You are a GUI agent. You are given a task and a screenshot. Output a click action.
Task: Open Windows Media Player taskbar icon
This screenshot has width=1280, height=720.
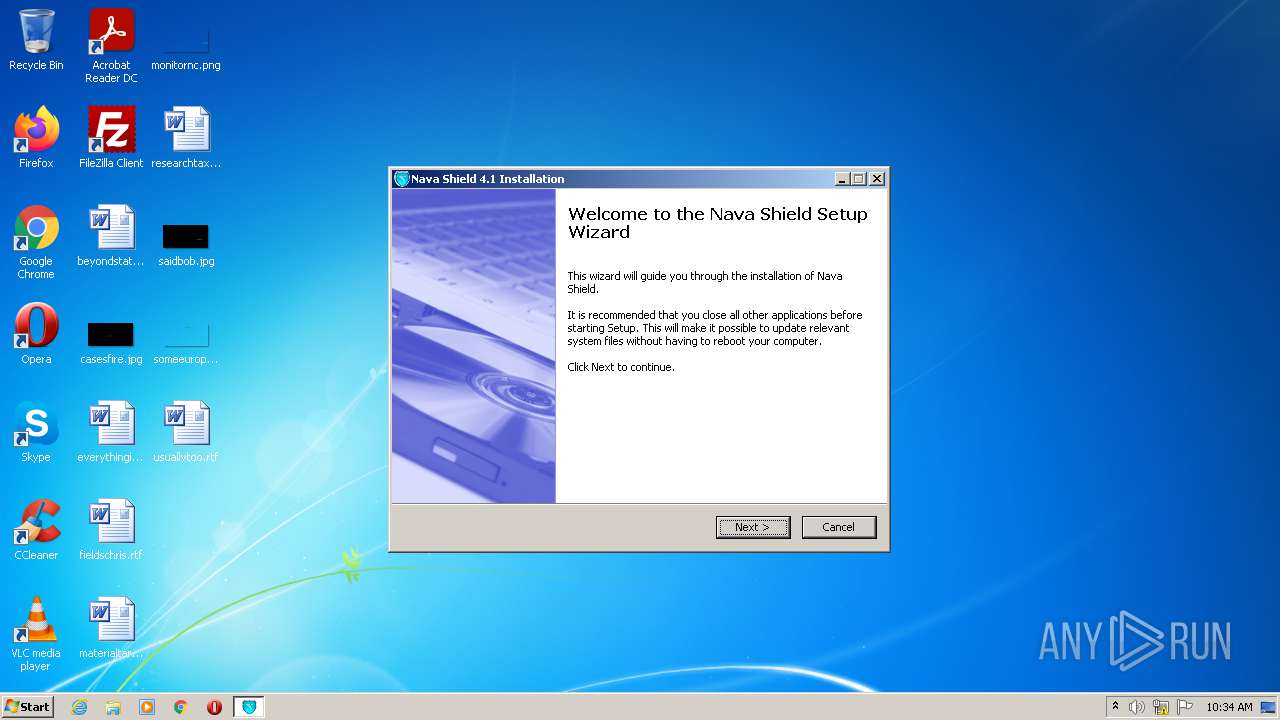[x=147, y=707]
